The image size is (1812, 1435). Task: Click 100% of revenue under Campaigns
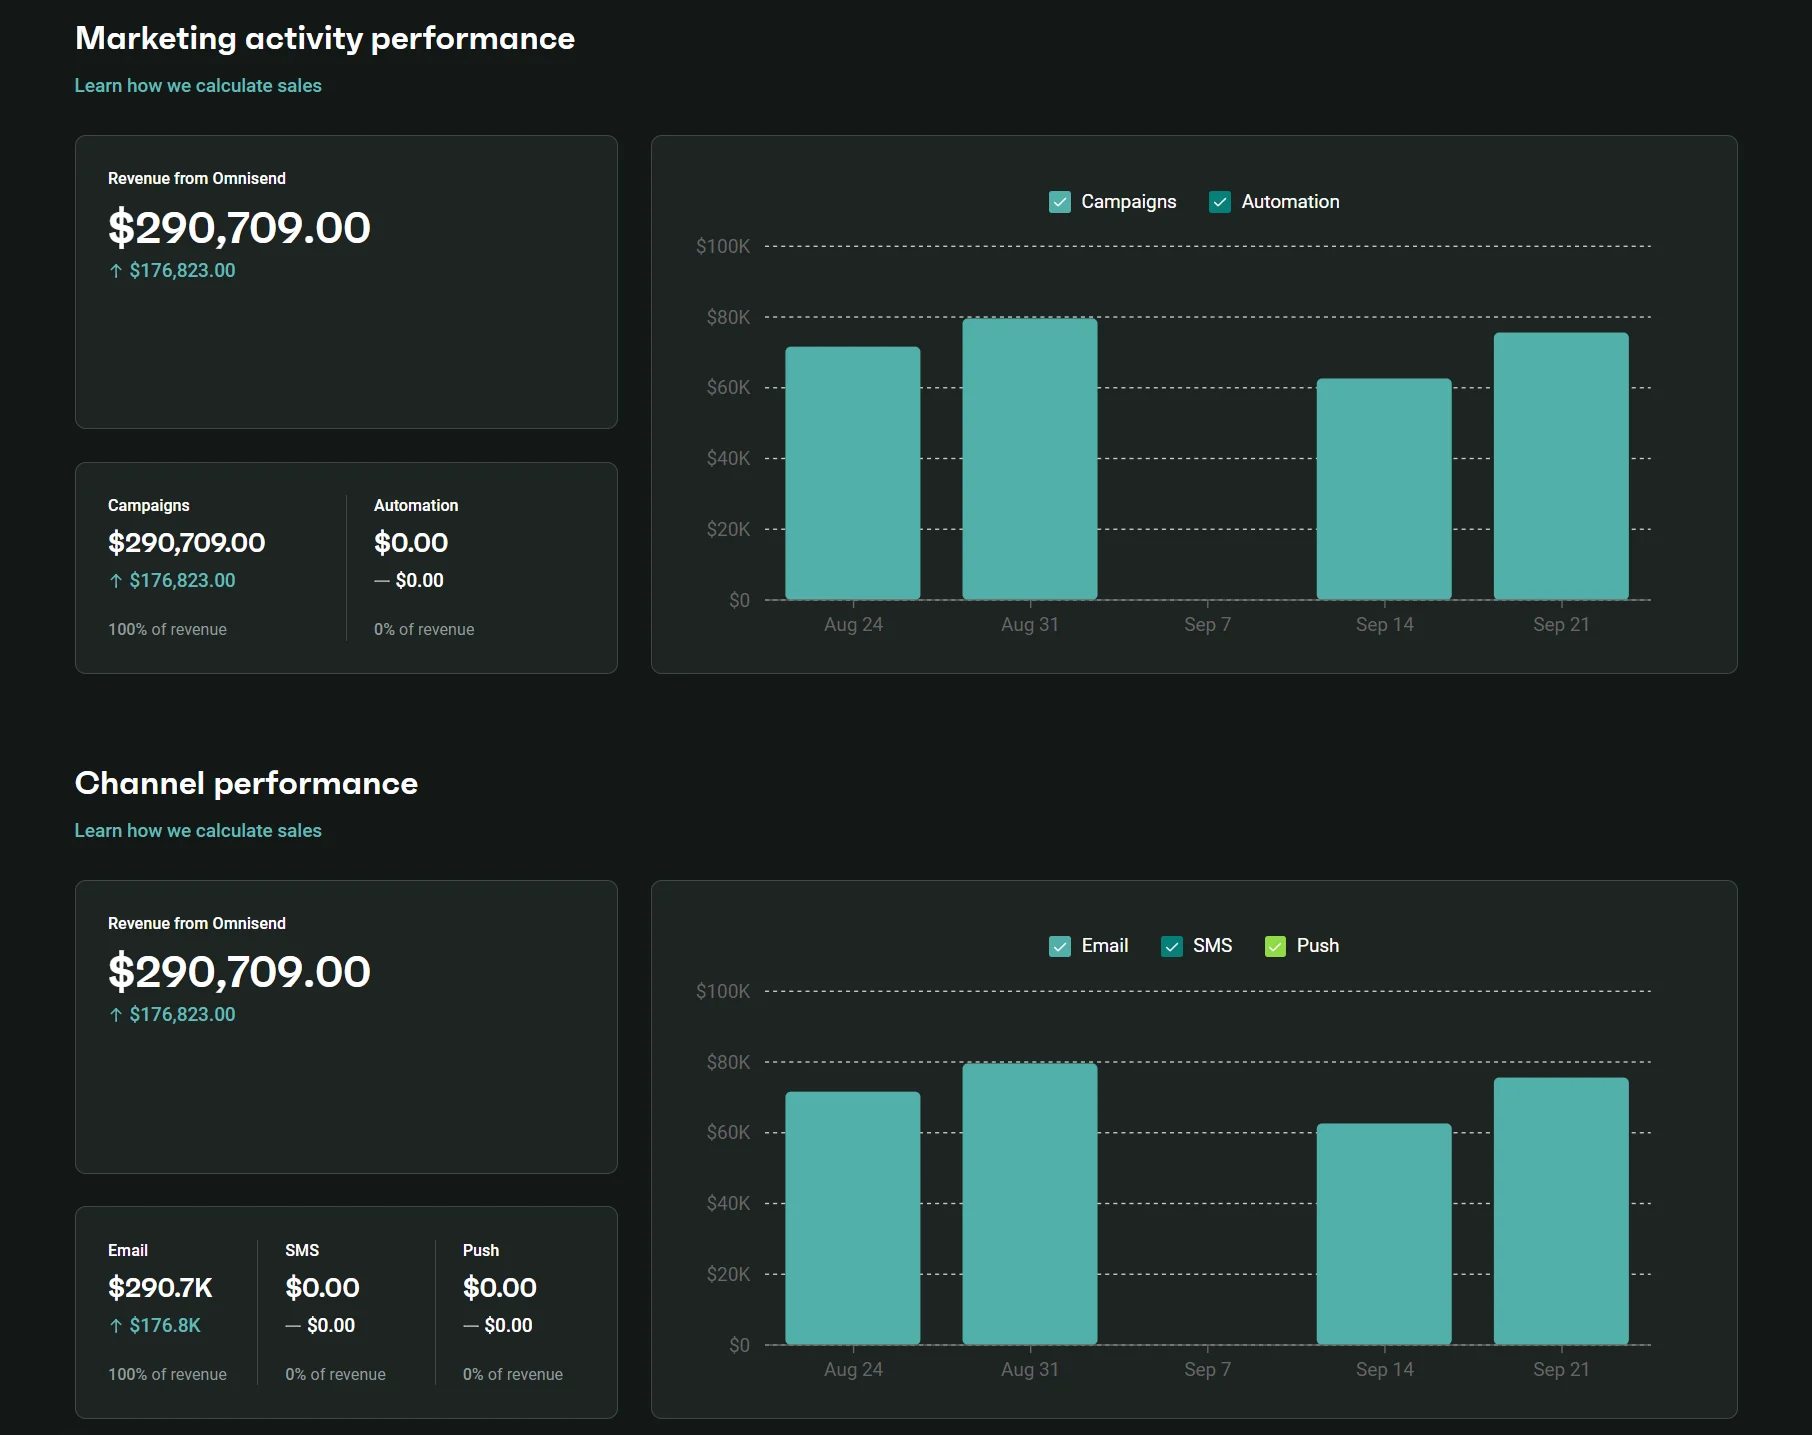(167, 630)
